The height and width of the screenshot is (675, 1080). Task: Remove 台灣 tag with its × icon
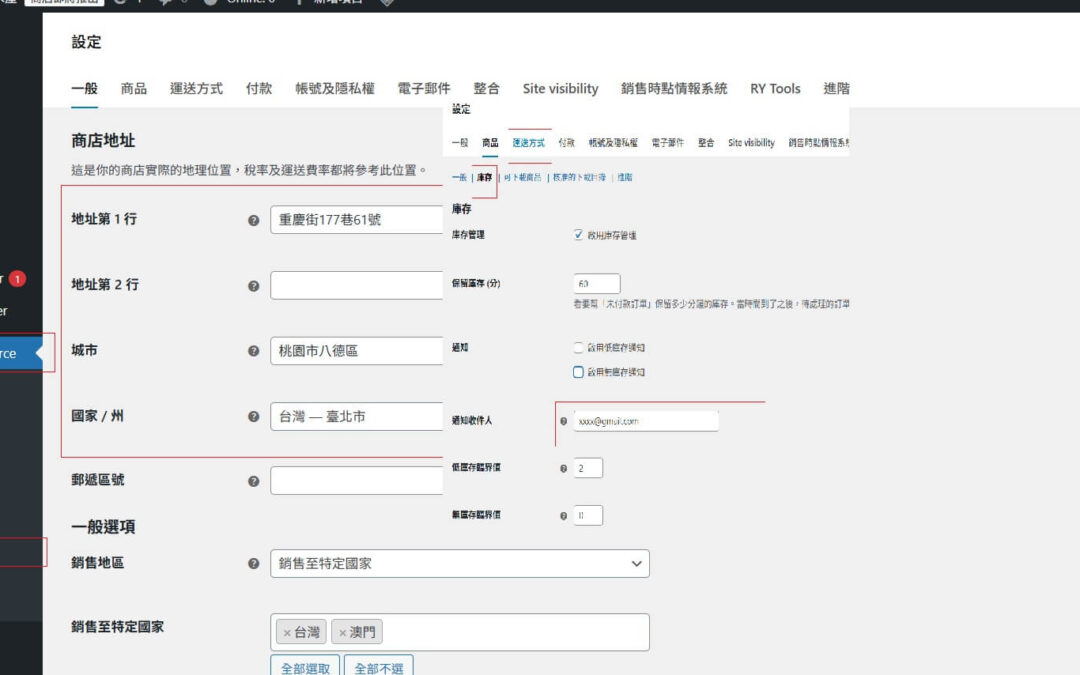coord(287,632)
